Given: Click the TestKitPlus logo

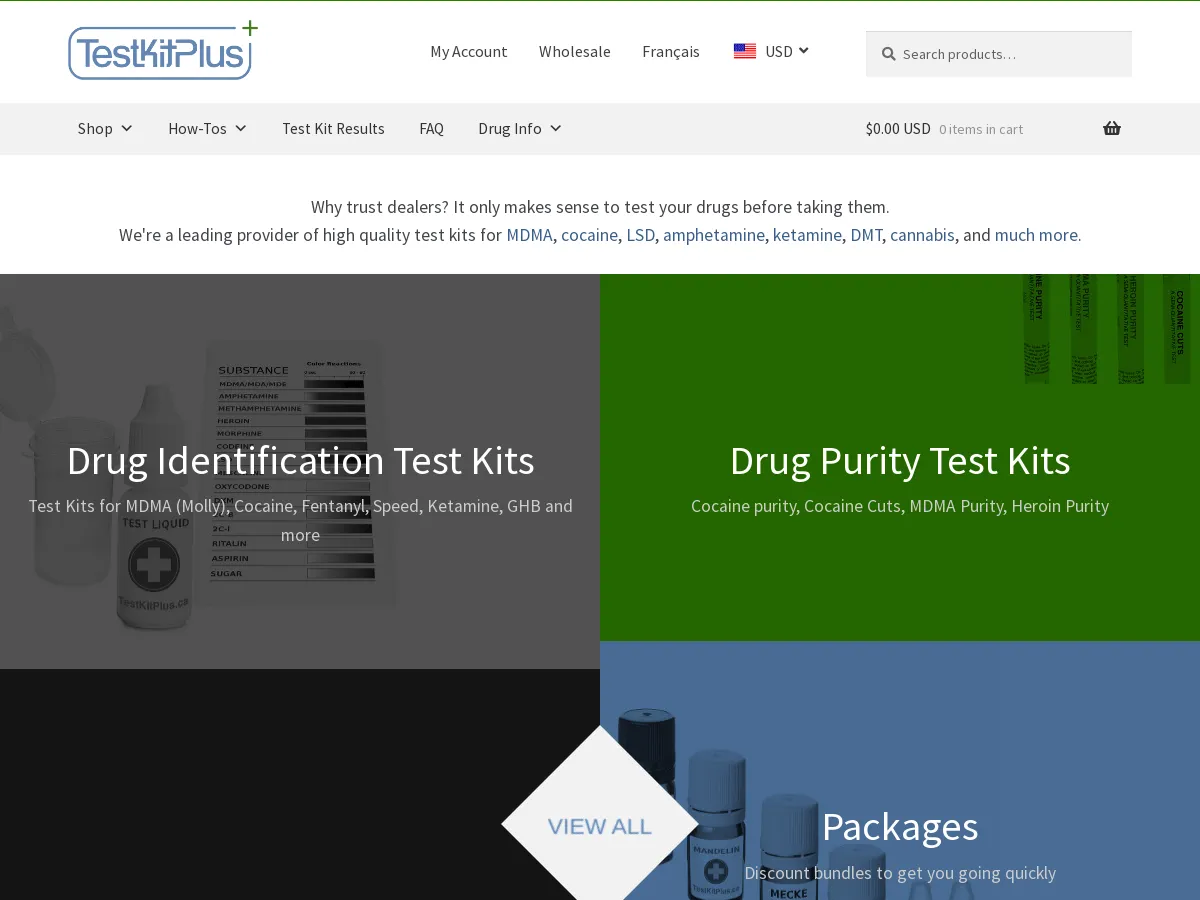Looking at the screenshot, I should tap(160, 51).
